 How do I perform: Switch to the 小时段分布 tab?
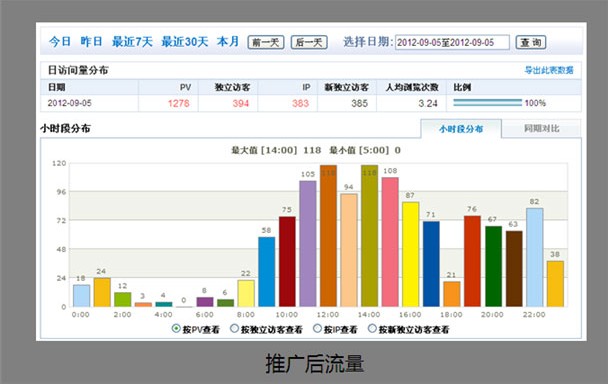461,129
